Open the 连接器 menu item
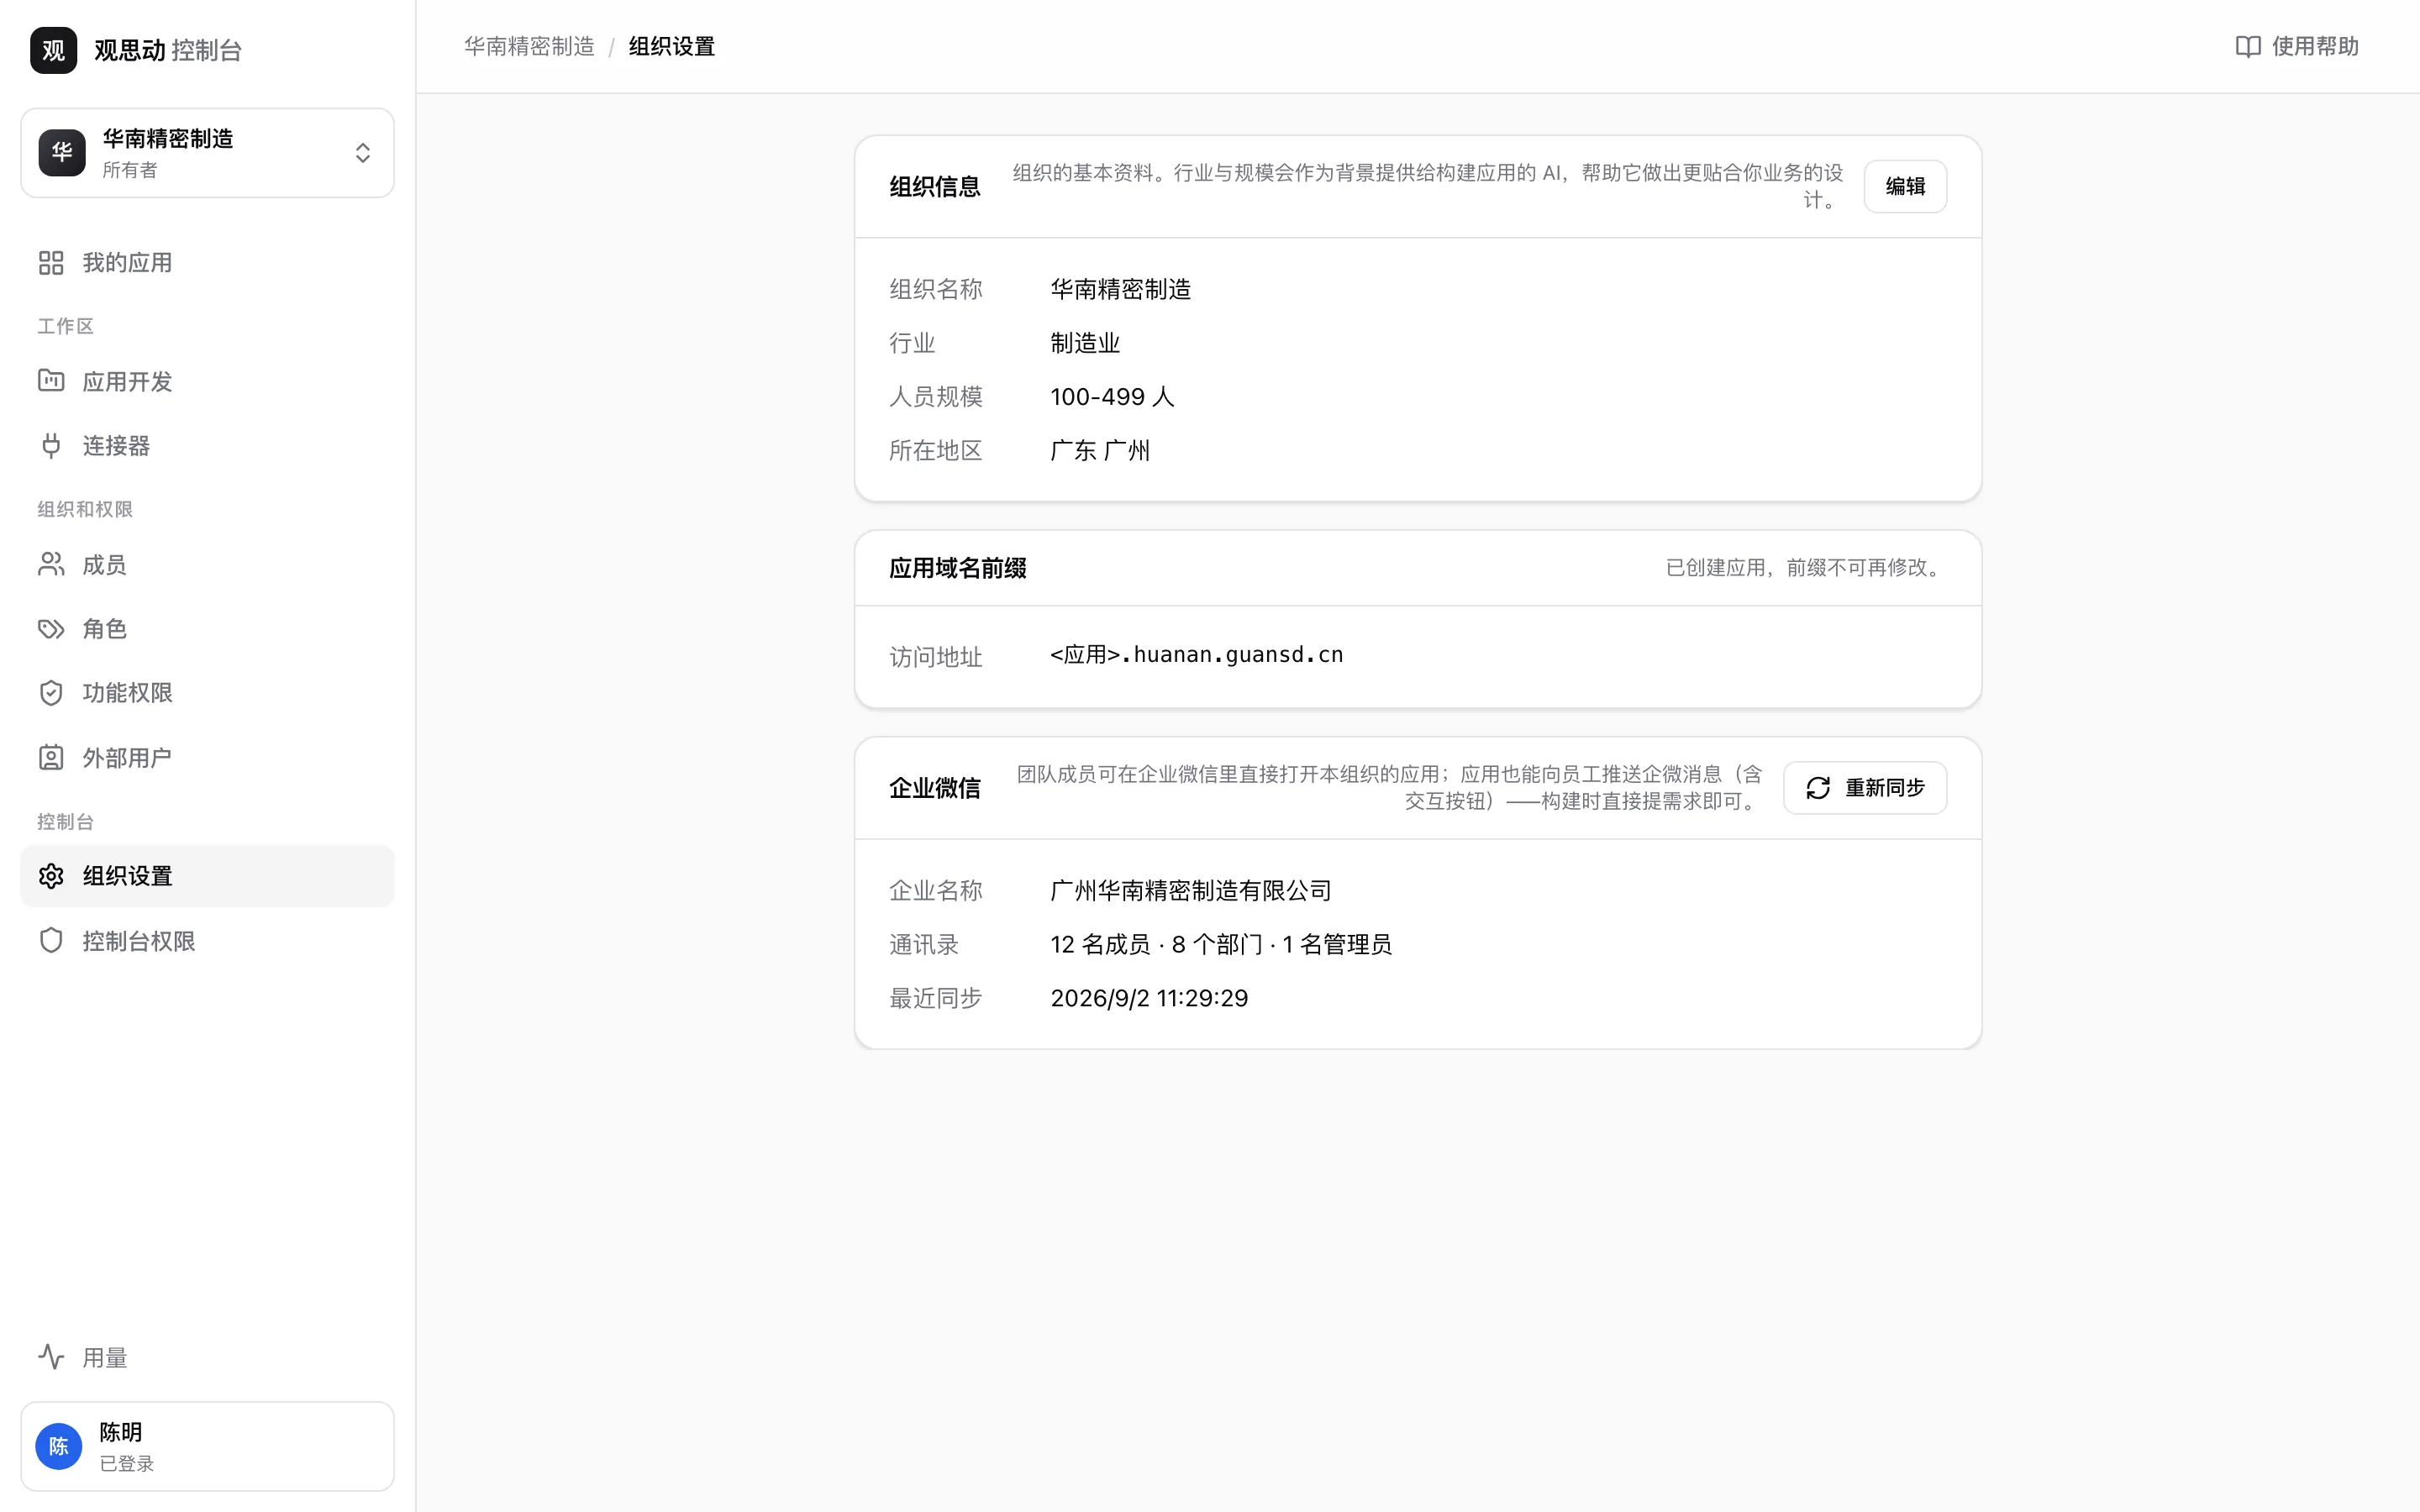The height and width of the screenshot is (1512, 2420). pyautogui.click(x=208, y=445)
